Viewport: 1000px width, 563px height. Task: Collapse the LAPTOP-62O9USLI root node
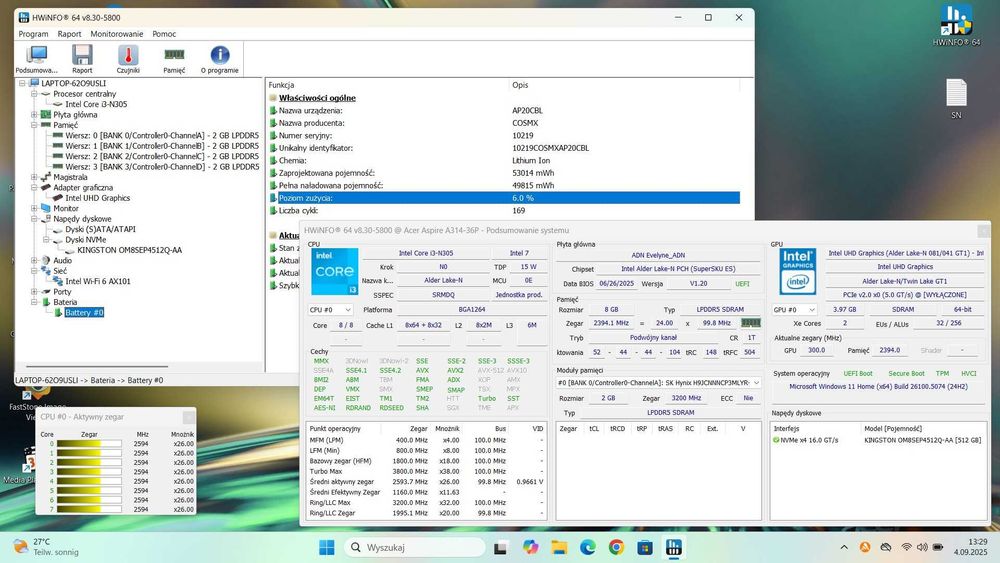(22, 83)
